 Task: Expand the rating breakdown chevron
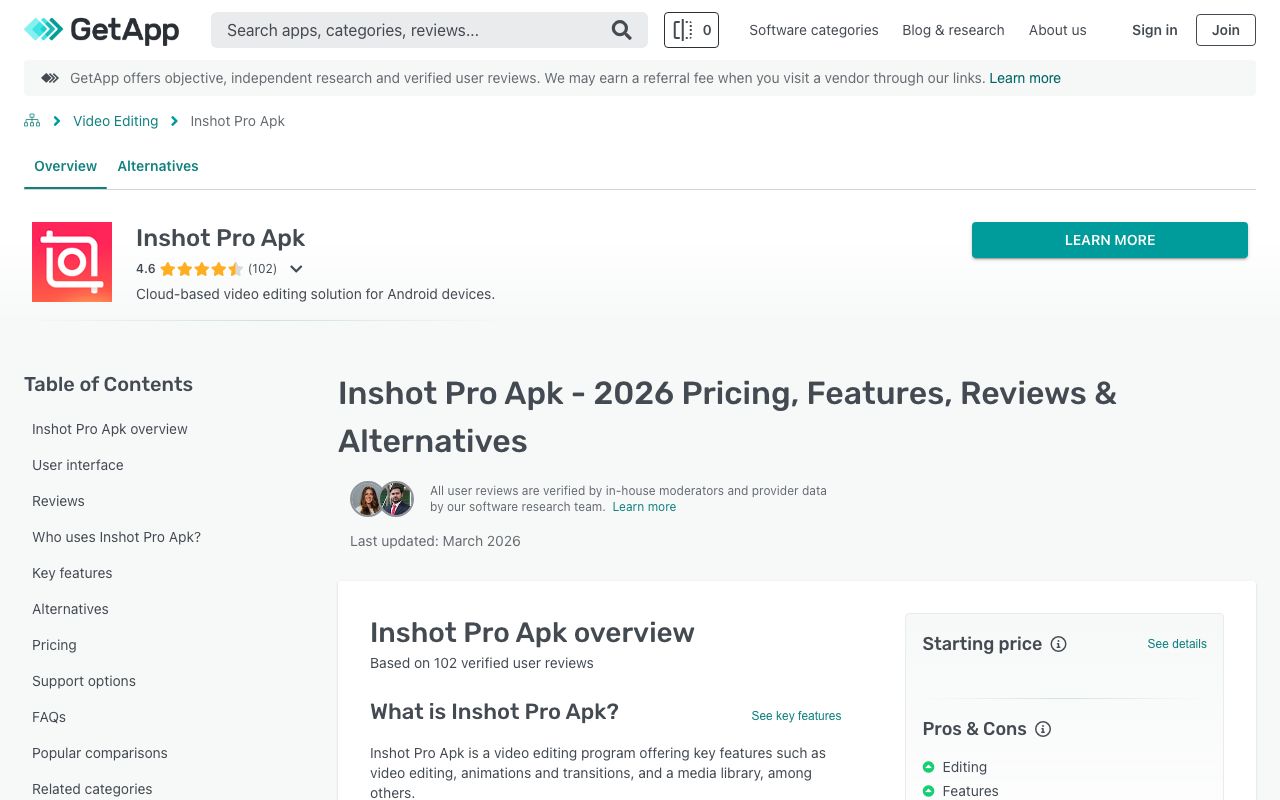(x=296, y=269)
